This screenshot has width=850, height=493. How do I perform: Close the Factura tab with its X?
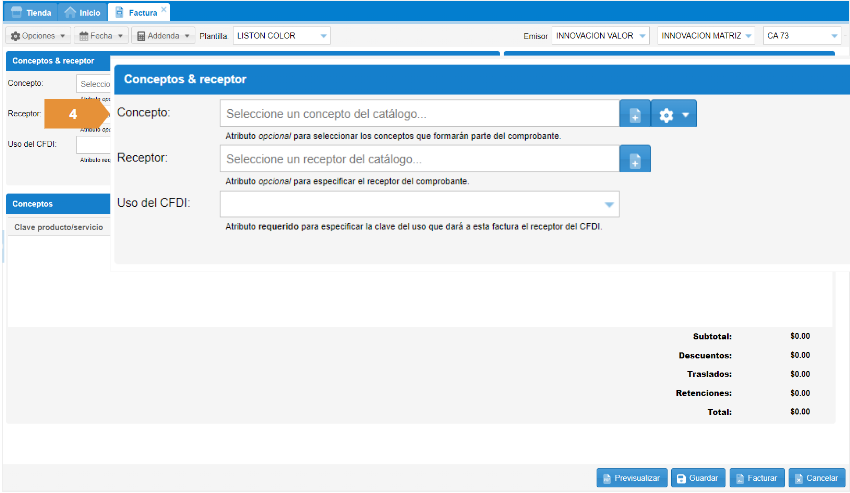click(x=164, y=8)
